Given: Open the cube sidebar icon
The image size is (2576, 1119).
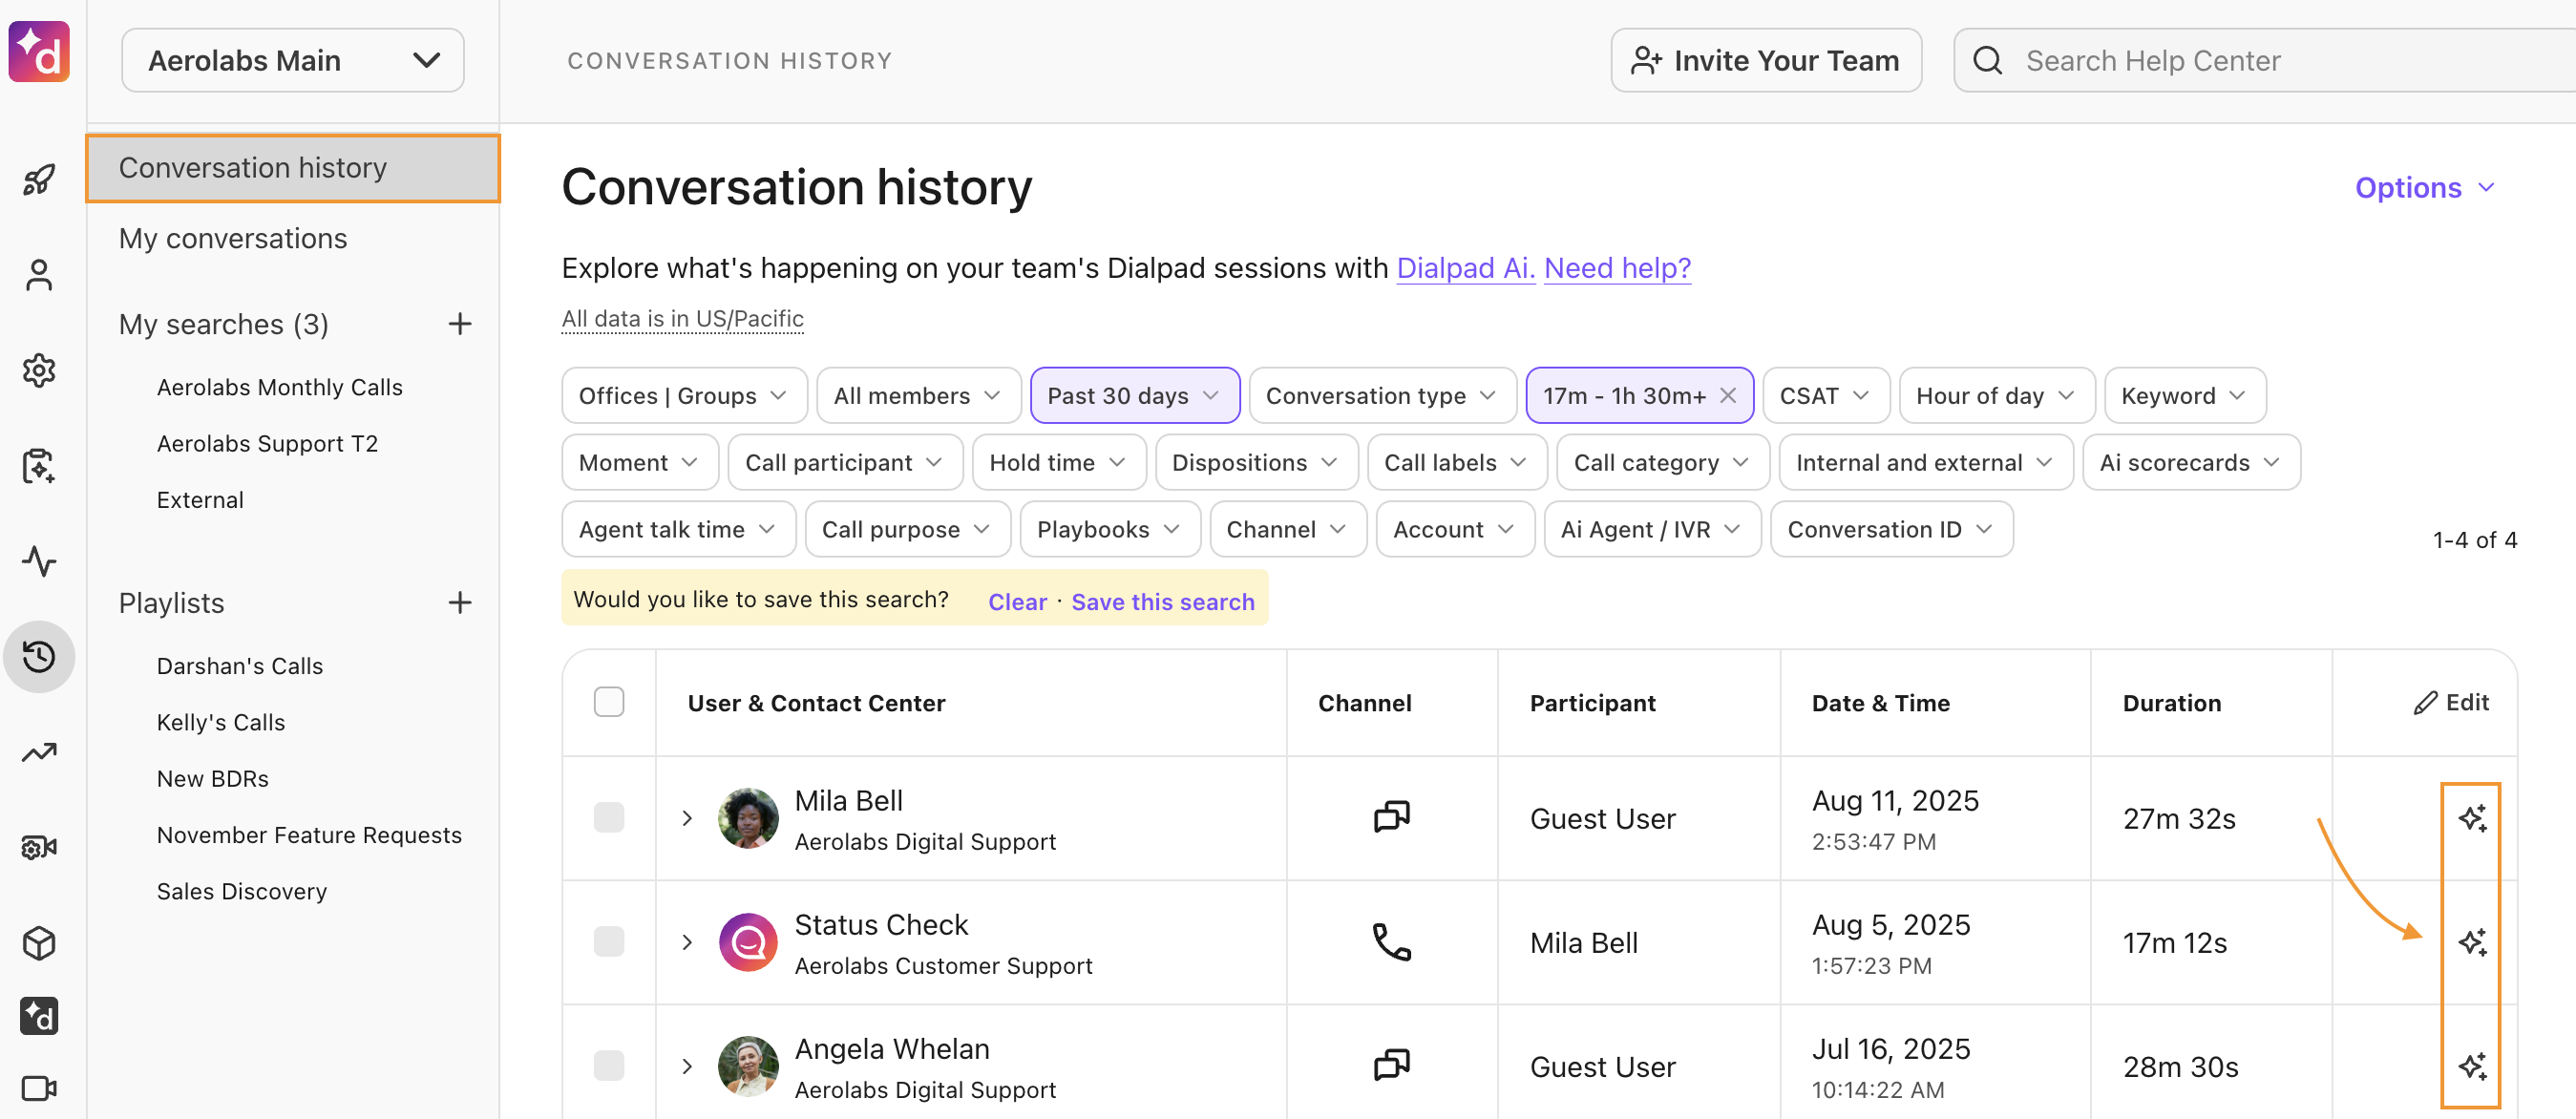Looking at the screenshot, I should (x=39, y=943).
